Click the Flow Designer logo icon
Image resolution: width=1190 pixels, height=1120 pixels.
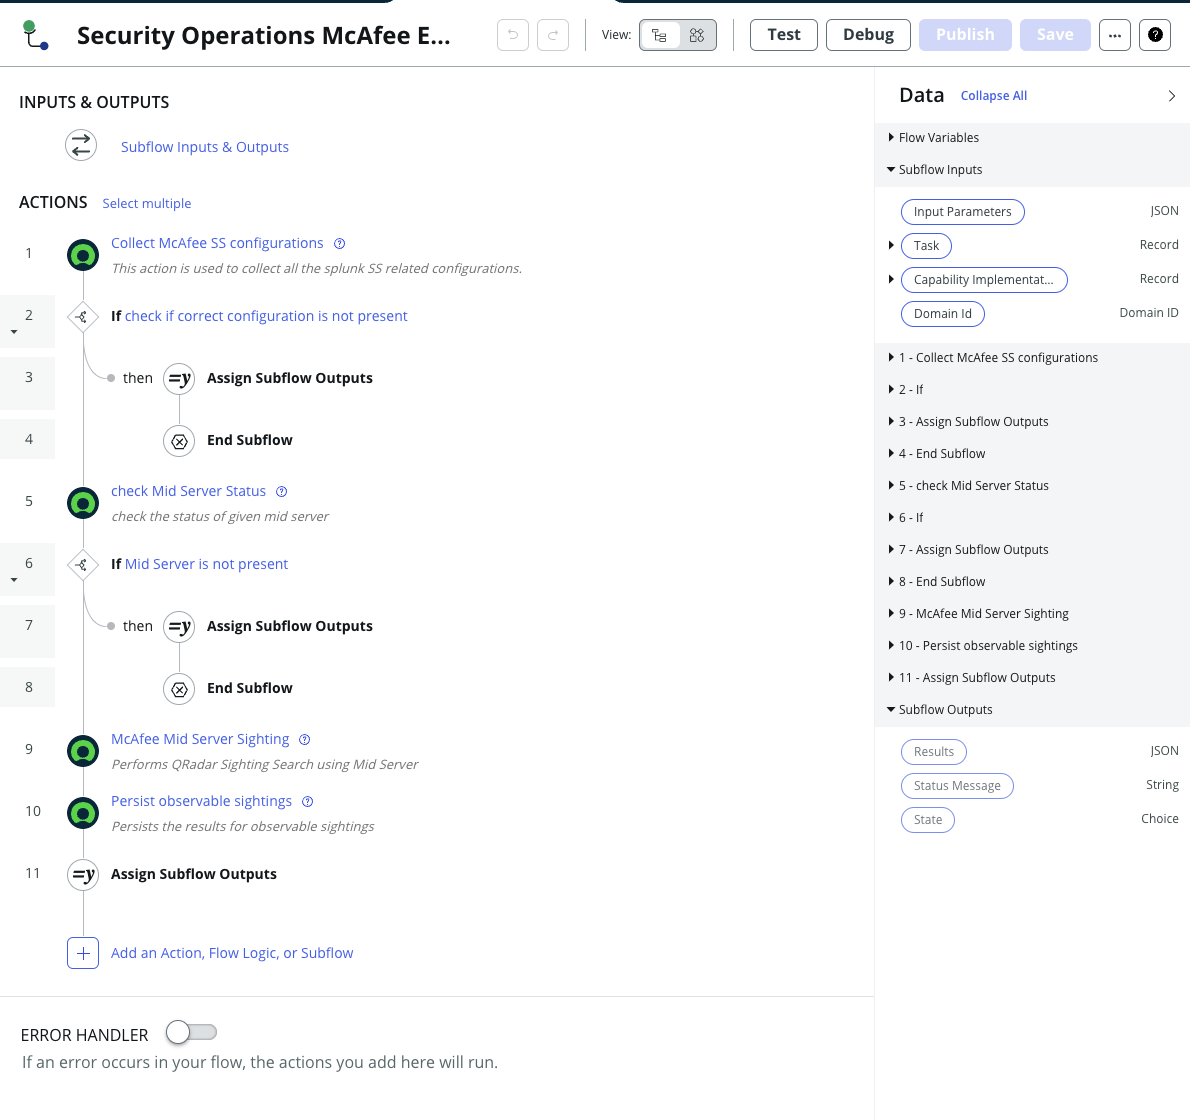[x=35, y=35]
